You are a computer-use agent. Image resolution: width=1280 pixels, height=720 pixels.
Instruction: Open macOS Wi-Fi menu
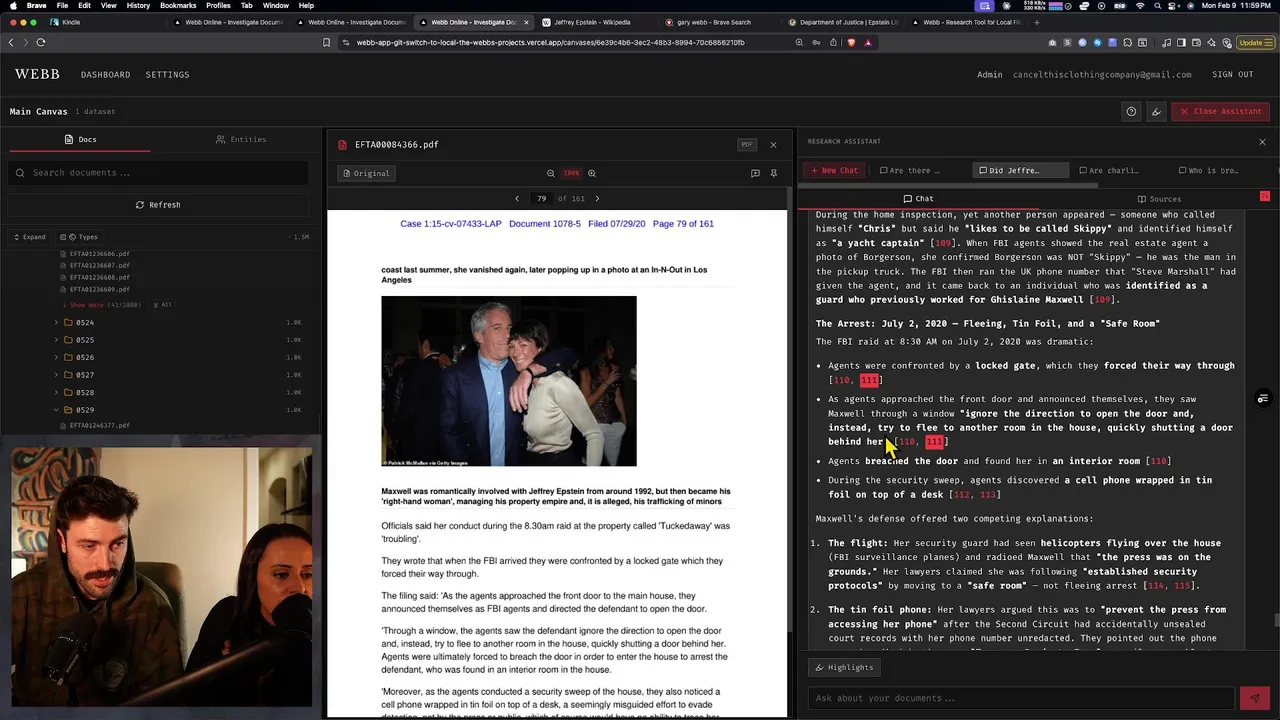[1140, 6]
